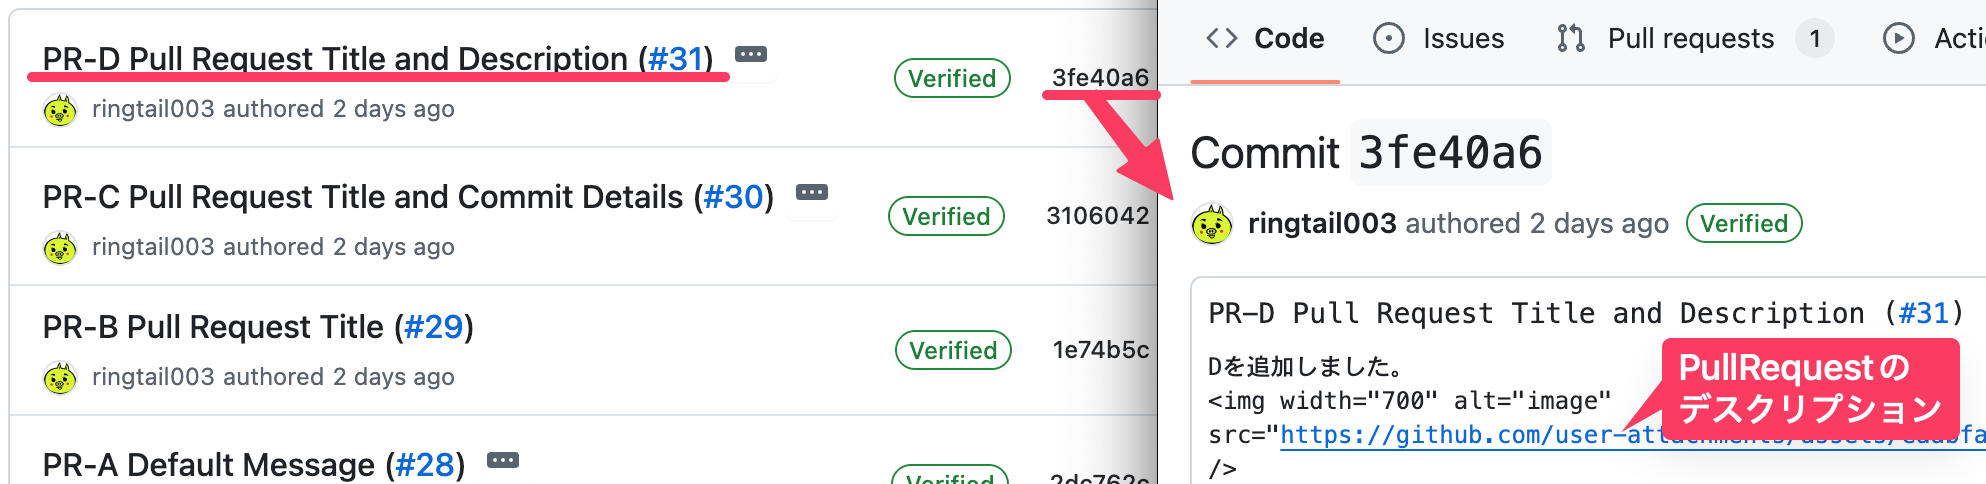
Task: Click Verified badge in commit detail
Action: coord(1744,224)
